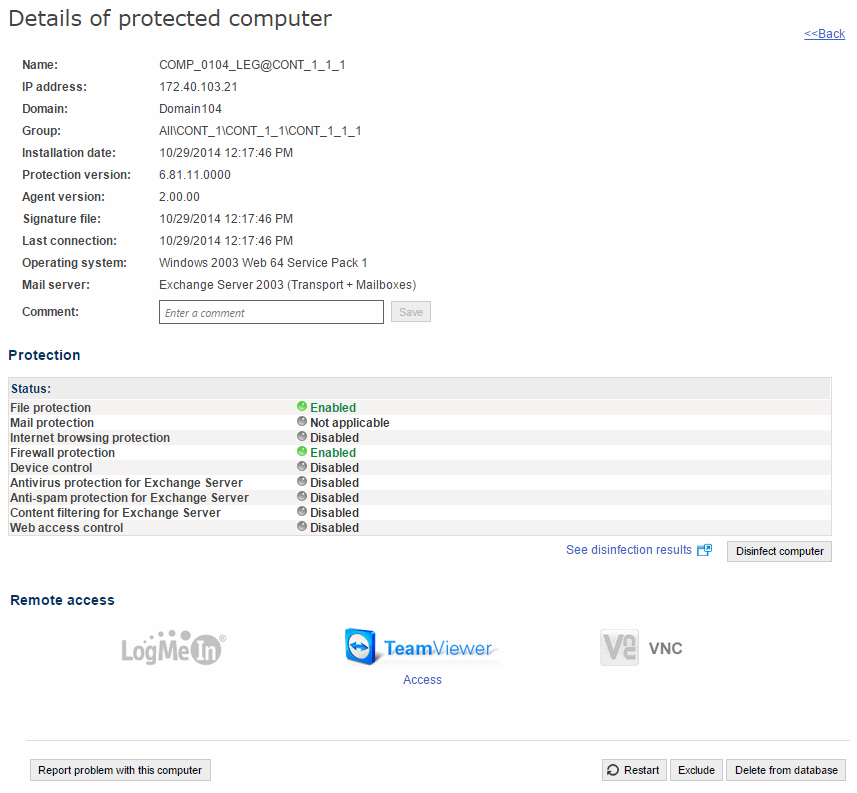857x793 pixels.
Task: Open the See disinfection results link
Action: click(628, 550)
